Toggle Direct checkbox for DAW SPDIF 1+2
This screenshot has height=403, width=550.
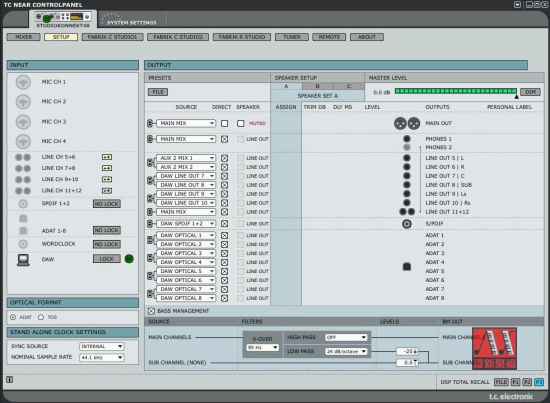[x=224, y=224]
